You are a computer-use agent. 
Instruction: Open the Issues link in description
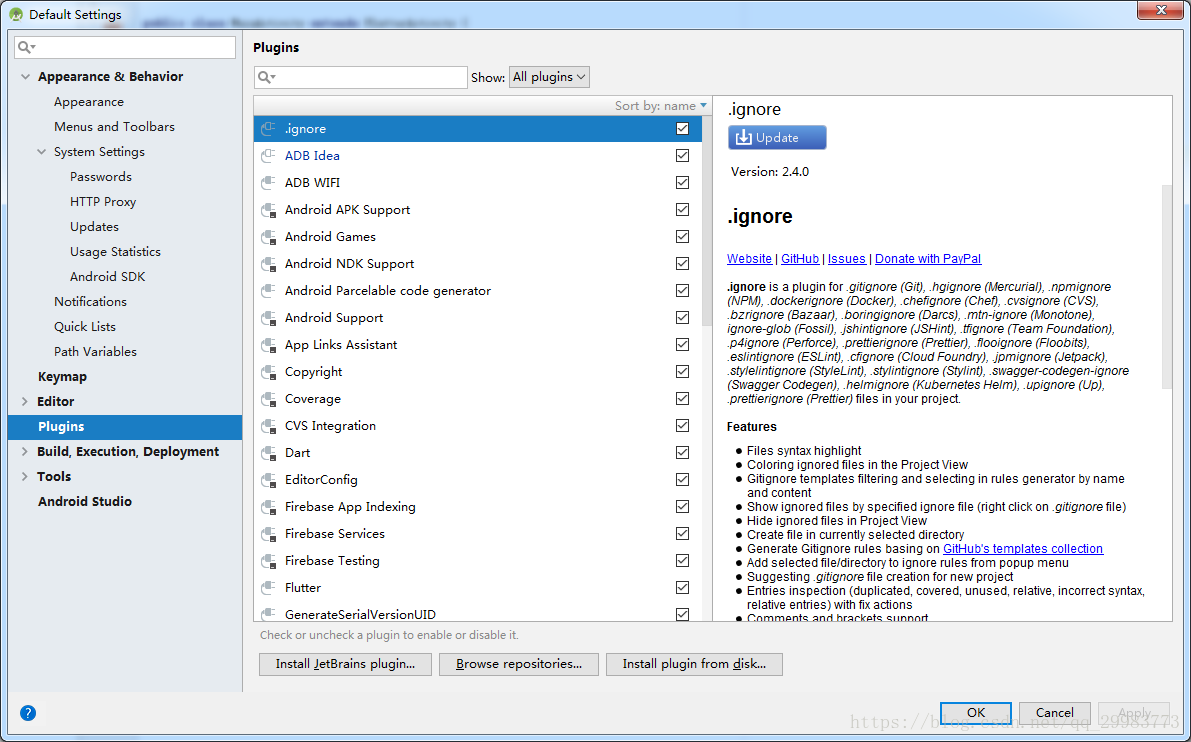point(846,259)
